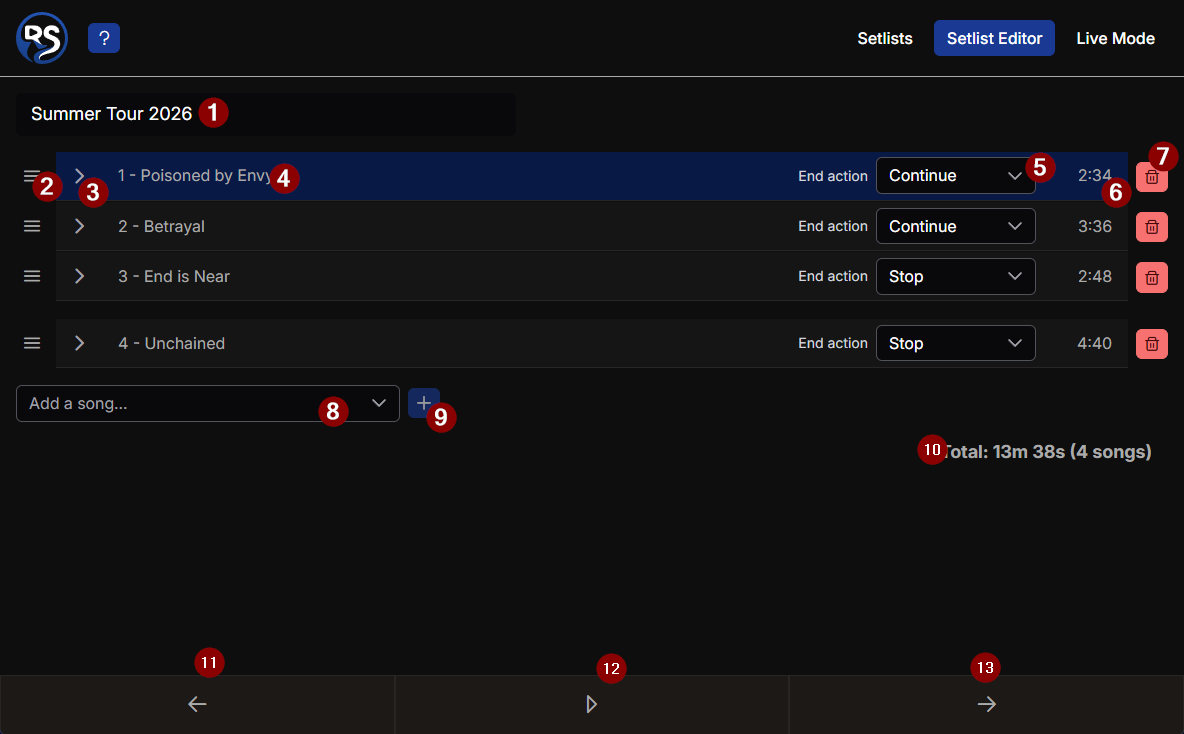The image size is (1184, 734).
Task: Change the Stop dropdown for End is Near
Action: pyautogui.click(x=955, y=276)
